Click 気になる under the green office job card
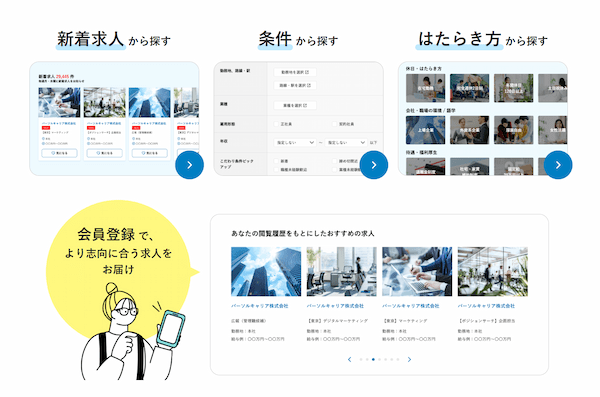 coord(104,153)
